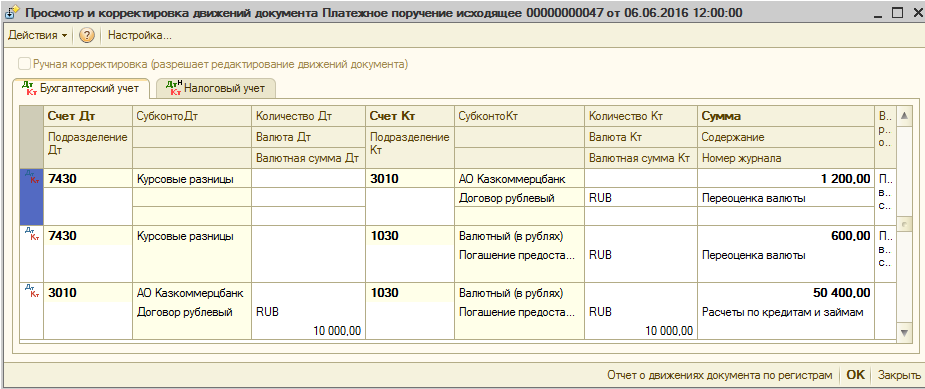Switch to Бухгалтерский учет tab
The image size is (925, 389).
pos(81,89)
